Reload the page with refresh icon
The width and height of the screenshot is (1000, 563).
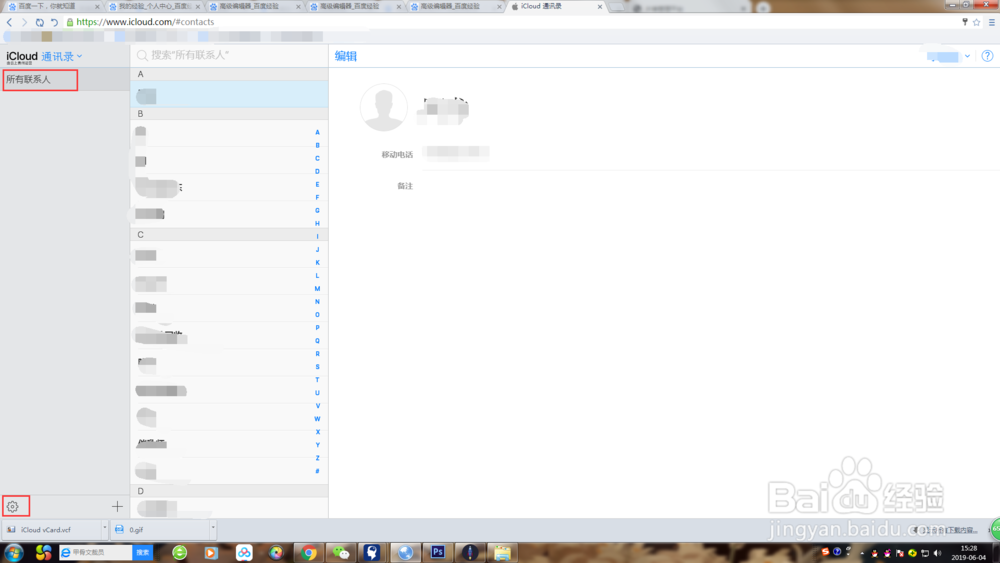[x=40, y=22]
